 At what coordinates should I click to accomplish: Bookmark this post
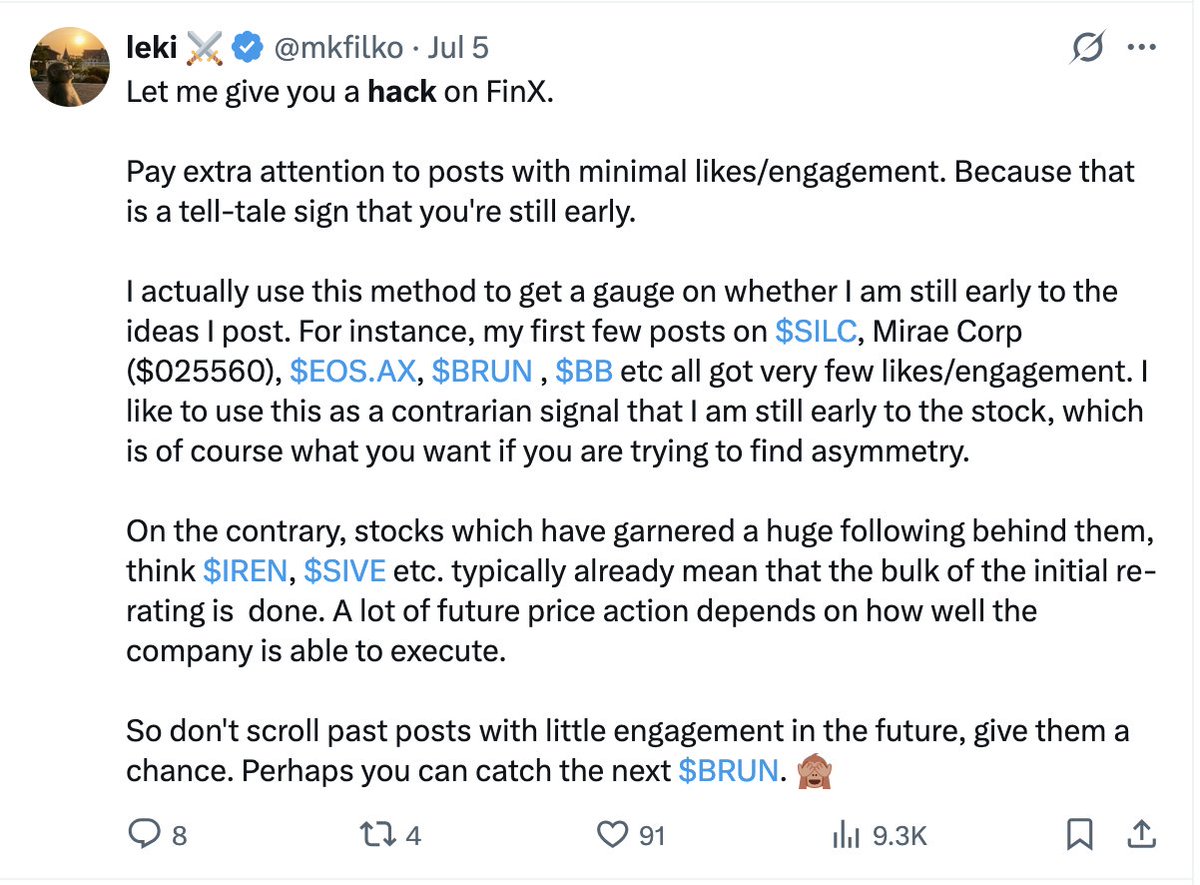pyautogui.click(x=1079, y=835)
